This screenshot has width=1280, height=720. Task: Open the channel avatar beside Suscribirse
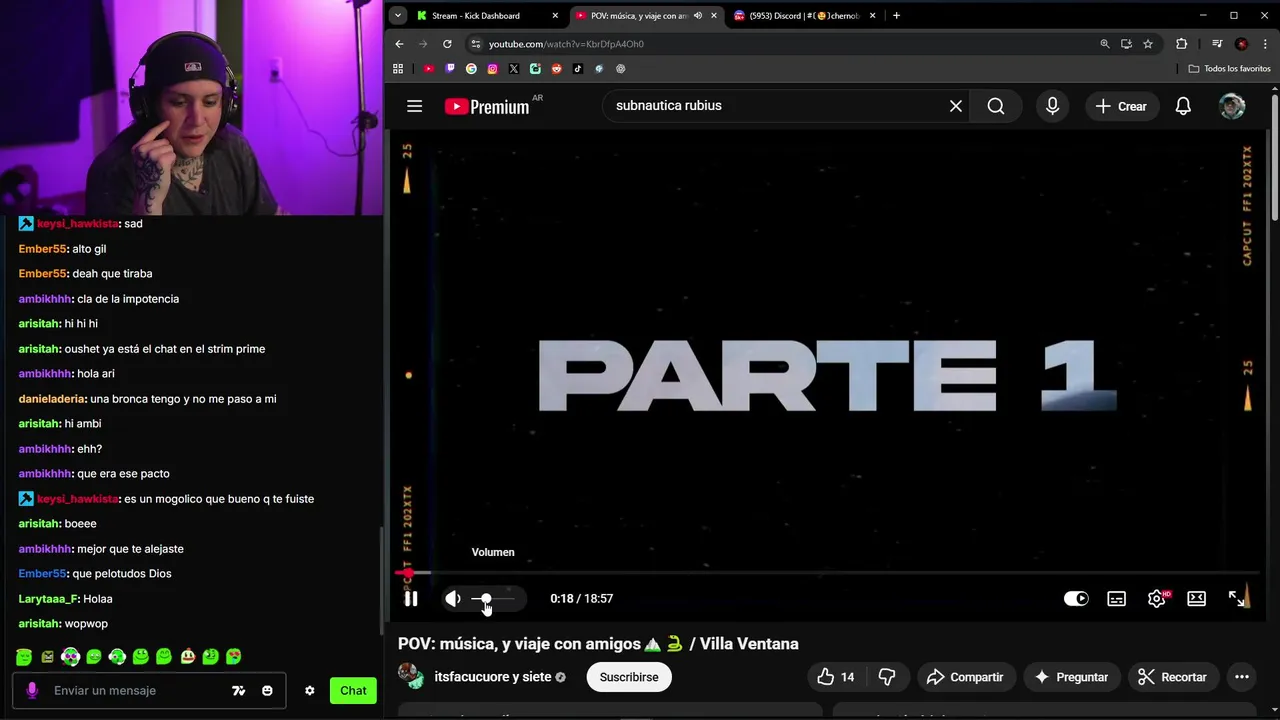tap(411, 676)
